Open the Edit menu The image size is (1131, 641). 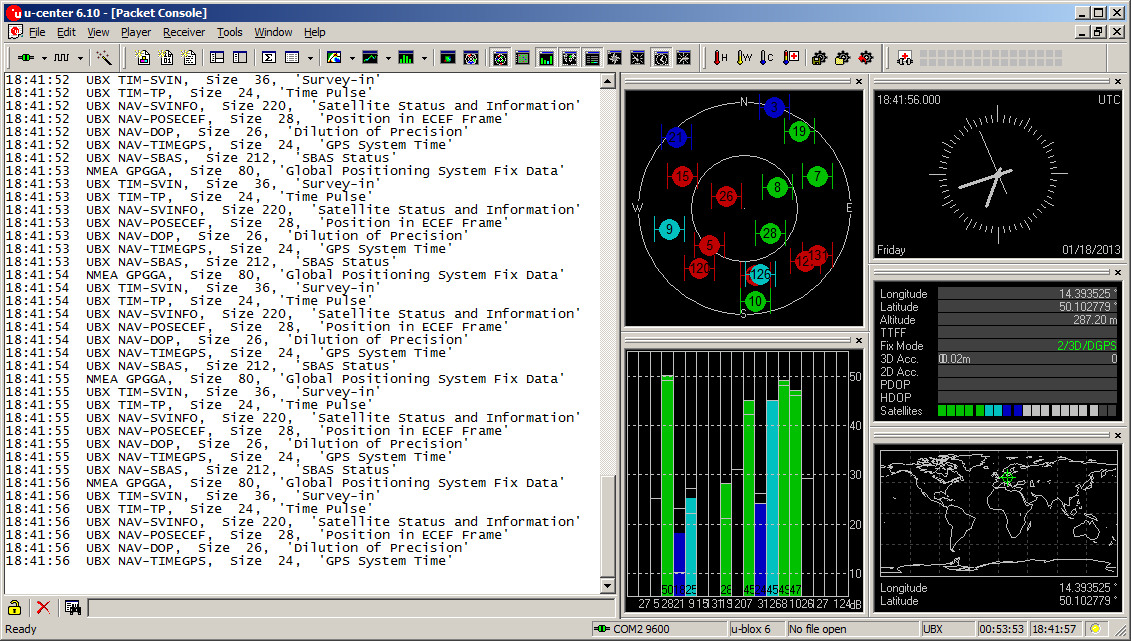pyautogui.click(x=66, y=32)
